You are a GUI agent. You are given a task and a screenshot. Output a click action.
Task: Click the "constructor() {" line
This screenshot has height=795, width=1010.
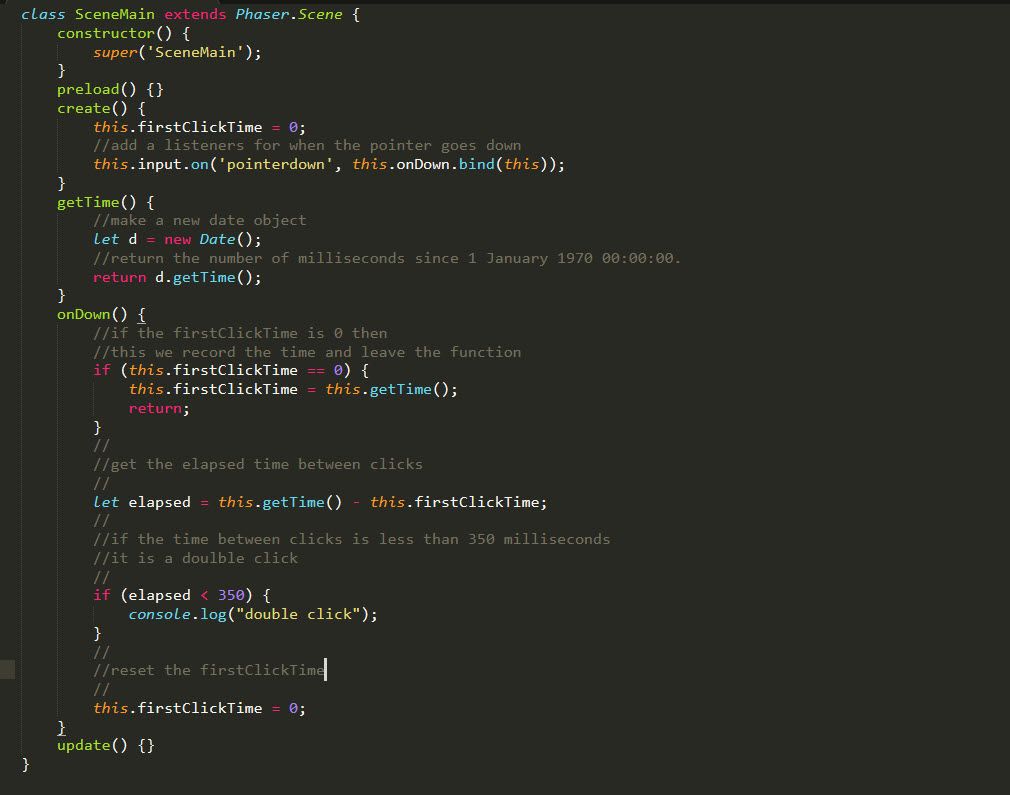pos(123,34)
